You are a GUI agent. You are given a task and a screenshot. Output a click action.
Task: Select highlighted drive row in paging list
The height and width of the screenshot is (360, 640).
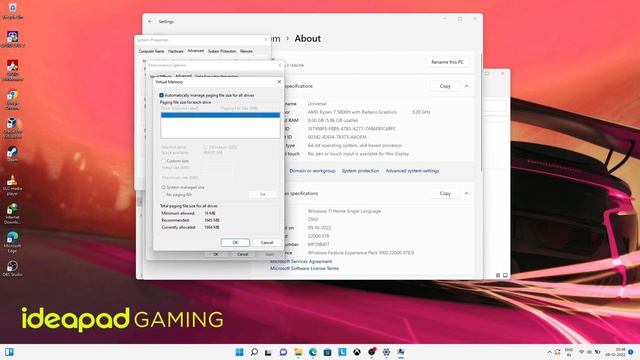point(220,115)
